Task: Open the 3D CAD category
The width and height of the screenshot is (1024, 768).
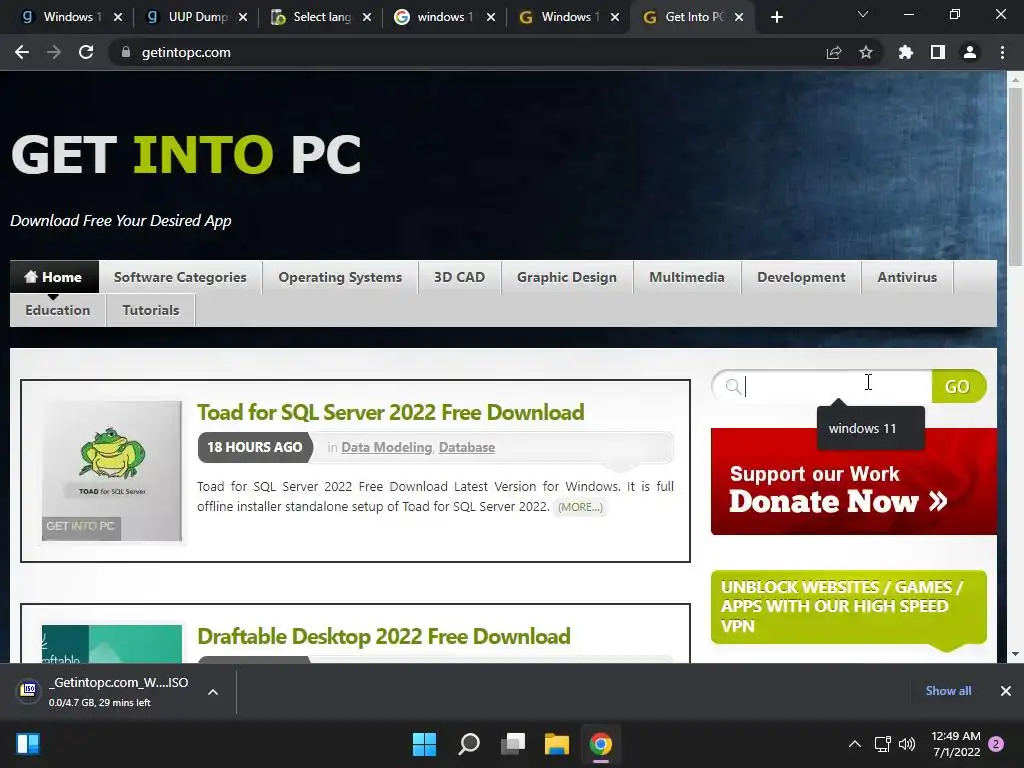Action: coord(459,277)
